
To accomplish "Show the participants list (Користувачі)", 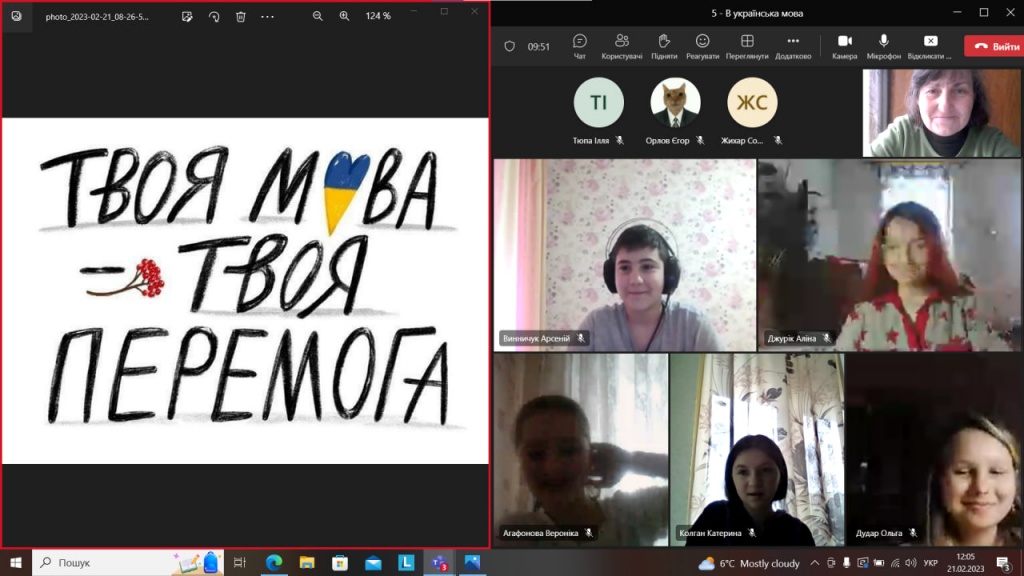I will [x=622, y=45].
